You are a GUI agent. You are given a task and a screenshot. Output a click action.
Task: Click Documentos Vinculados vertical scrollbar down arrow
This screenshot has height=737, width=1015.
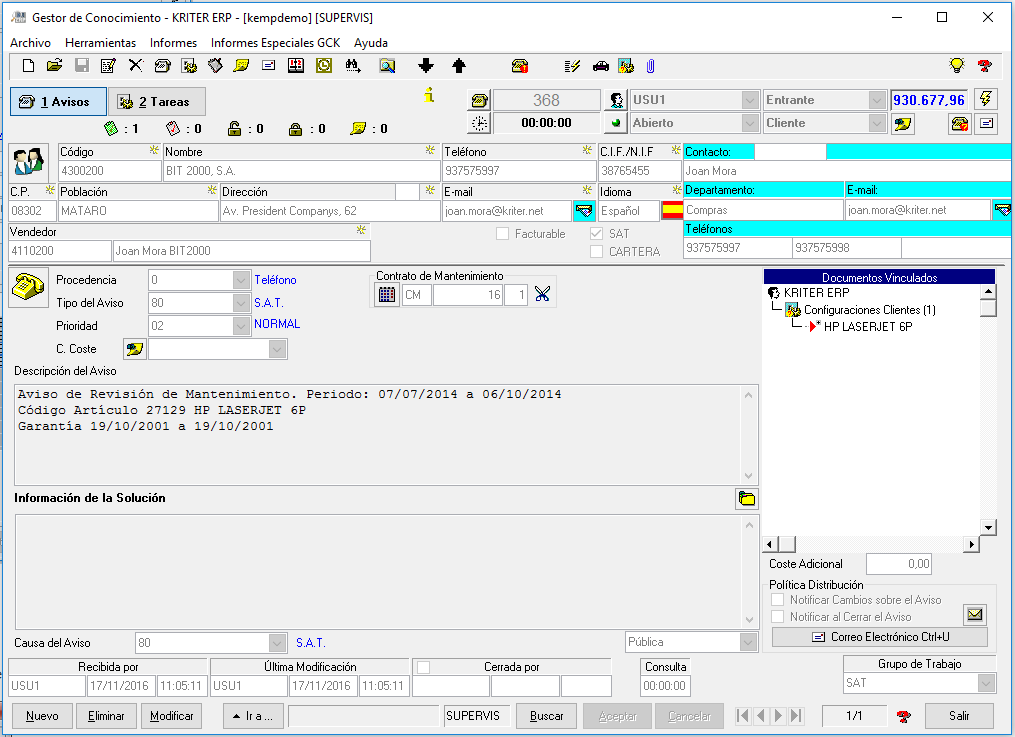pyautogui.click(x=988, y=527)
